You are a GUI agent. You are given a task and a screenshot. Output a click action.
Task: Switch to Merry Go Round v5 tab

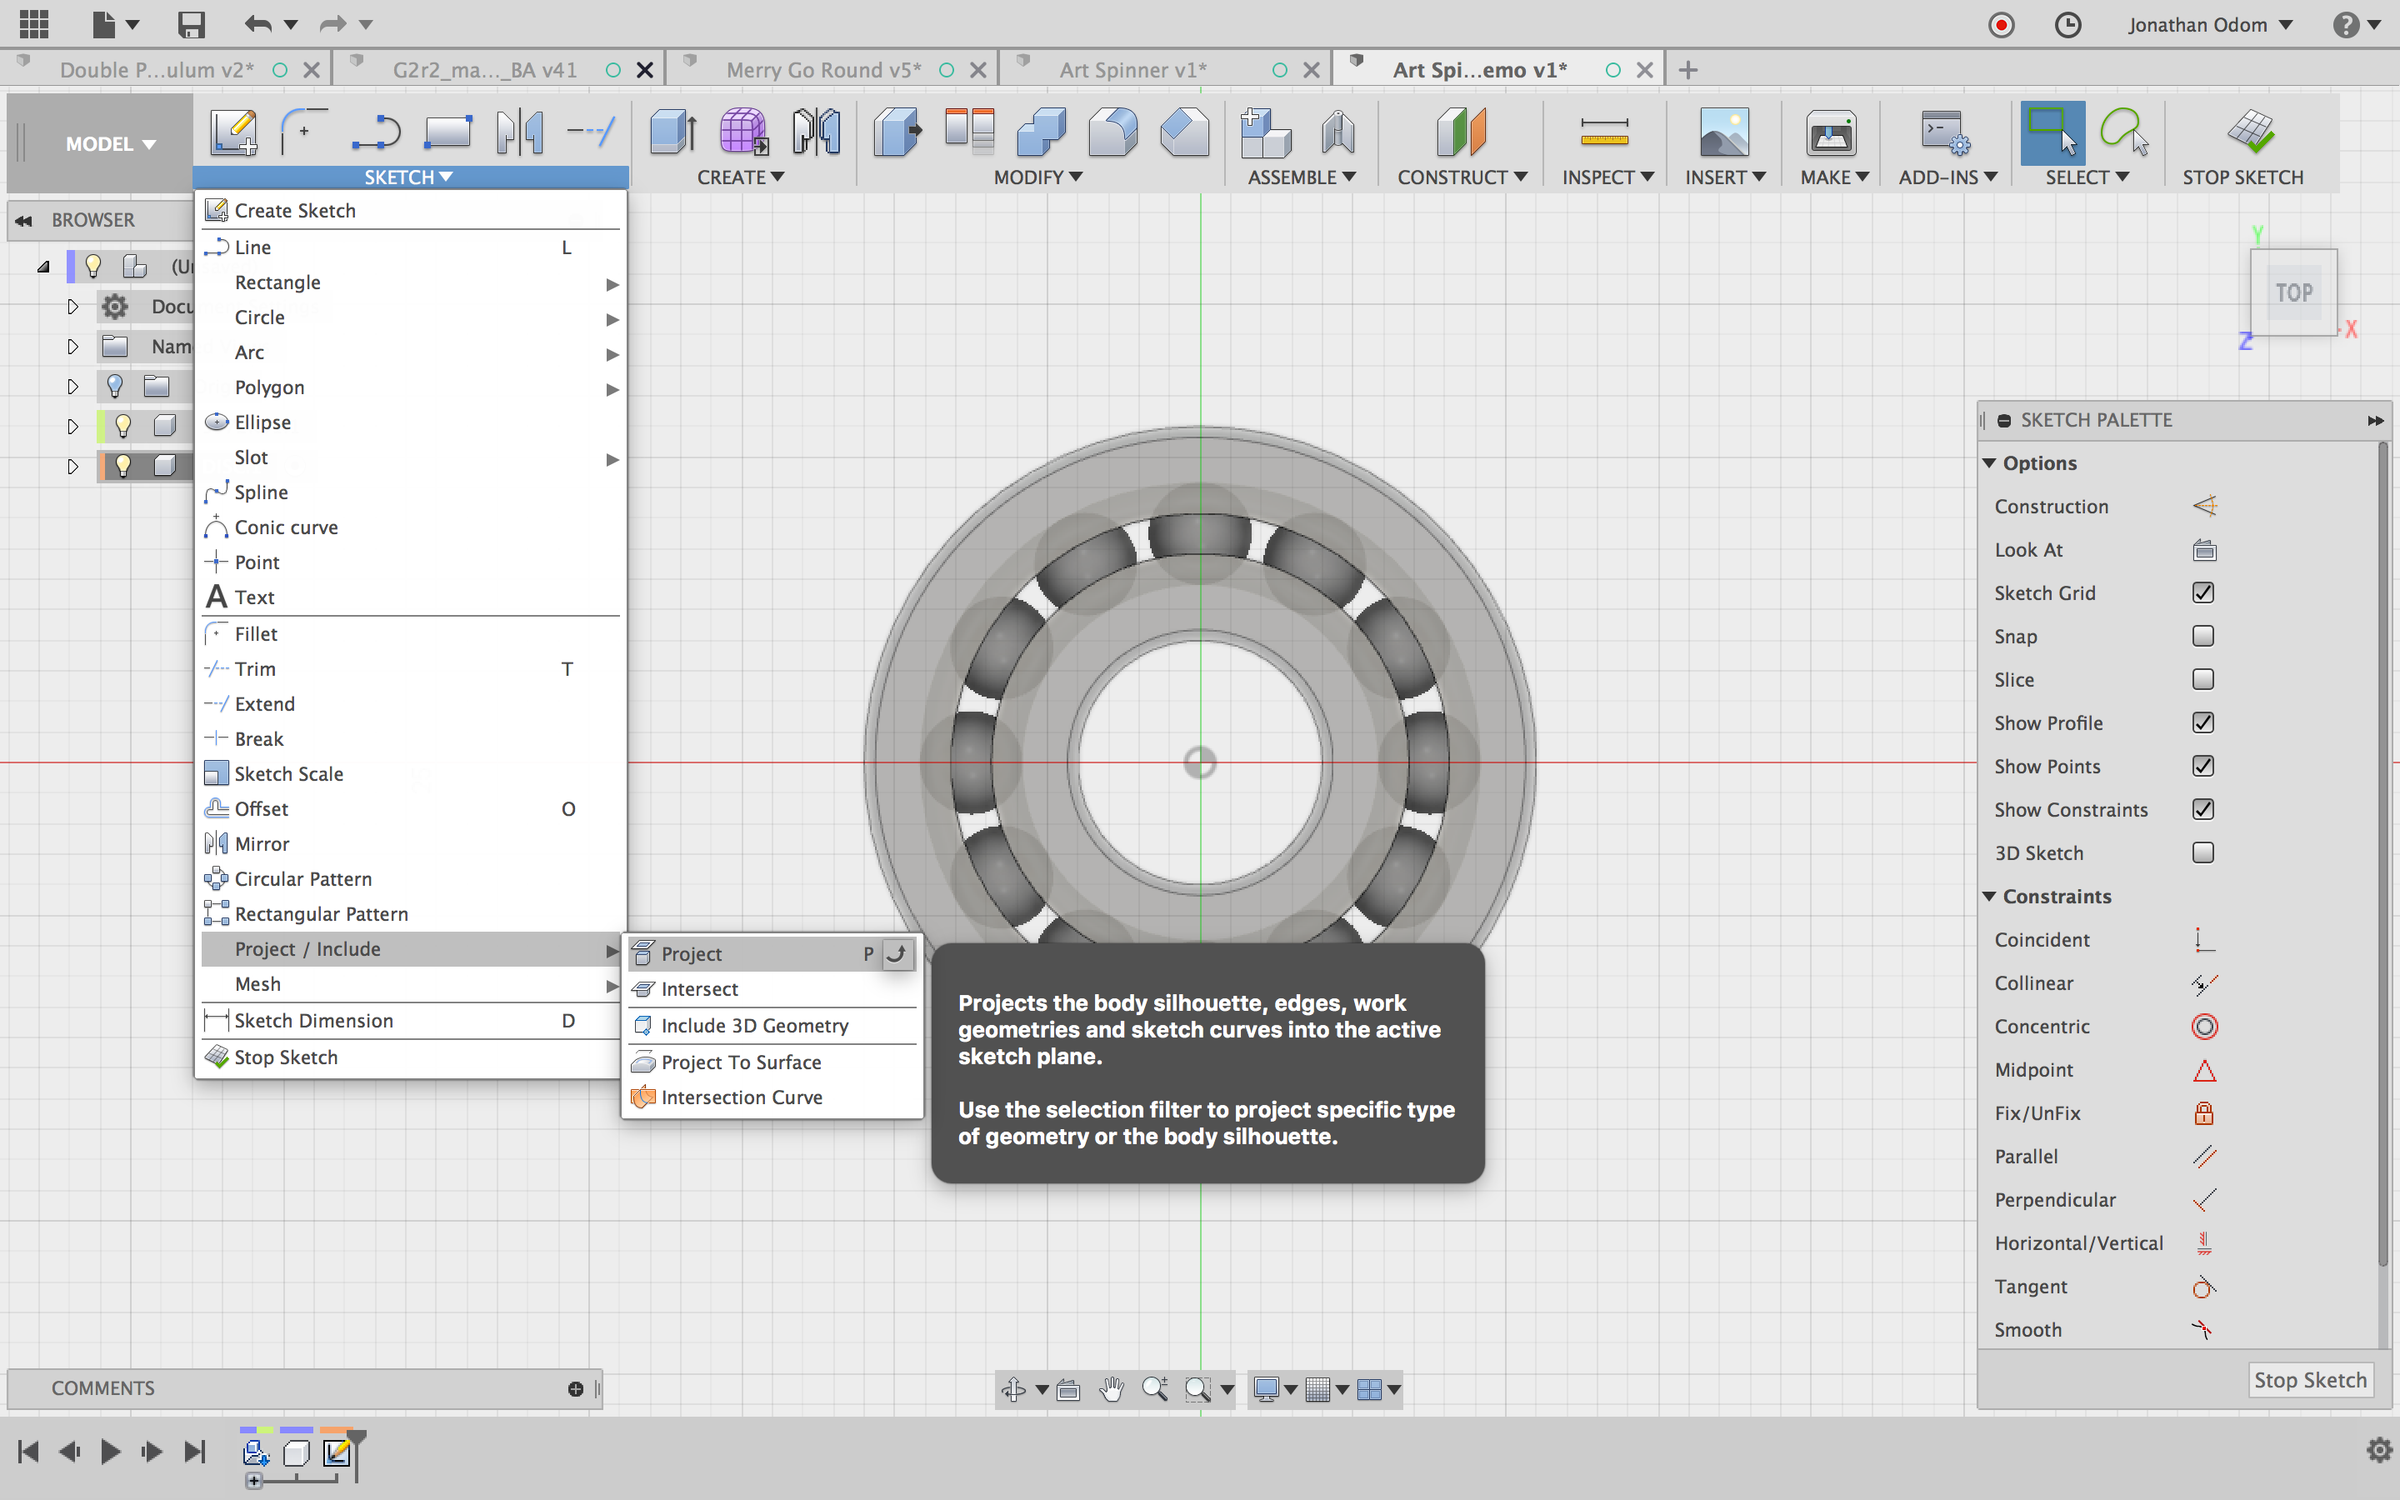pyautogui.click(x=823, y=70)
